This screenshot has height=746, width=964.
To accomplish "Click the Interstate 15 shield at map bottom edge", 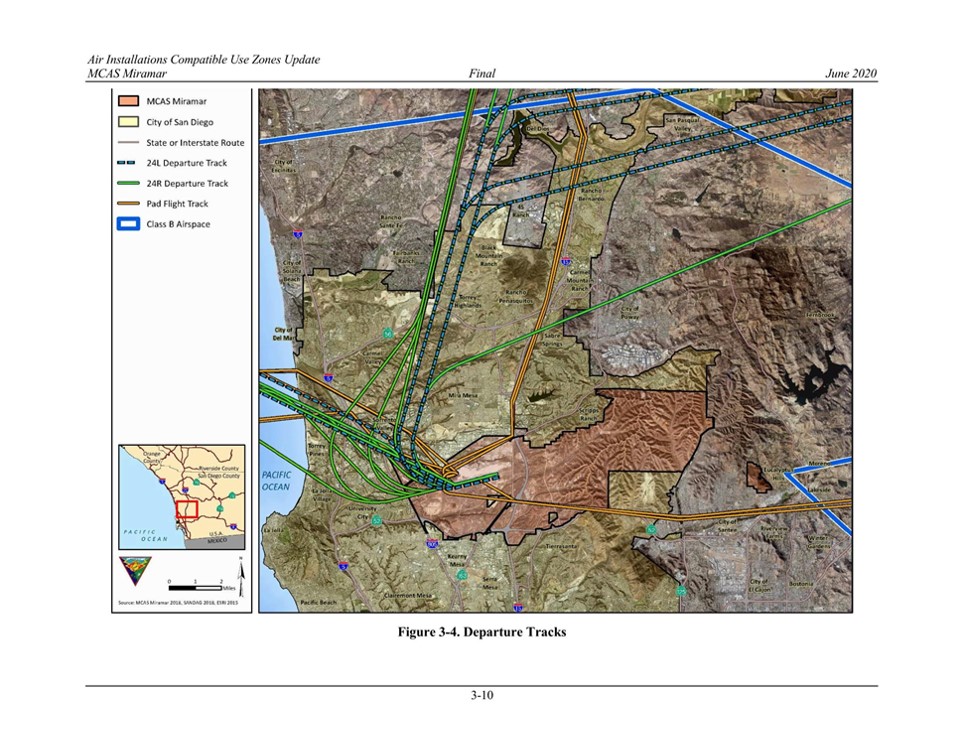I will (x=518, y=608).
